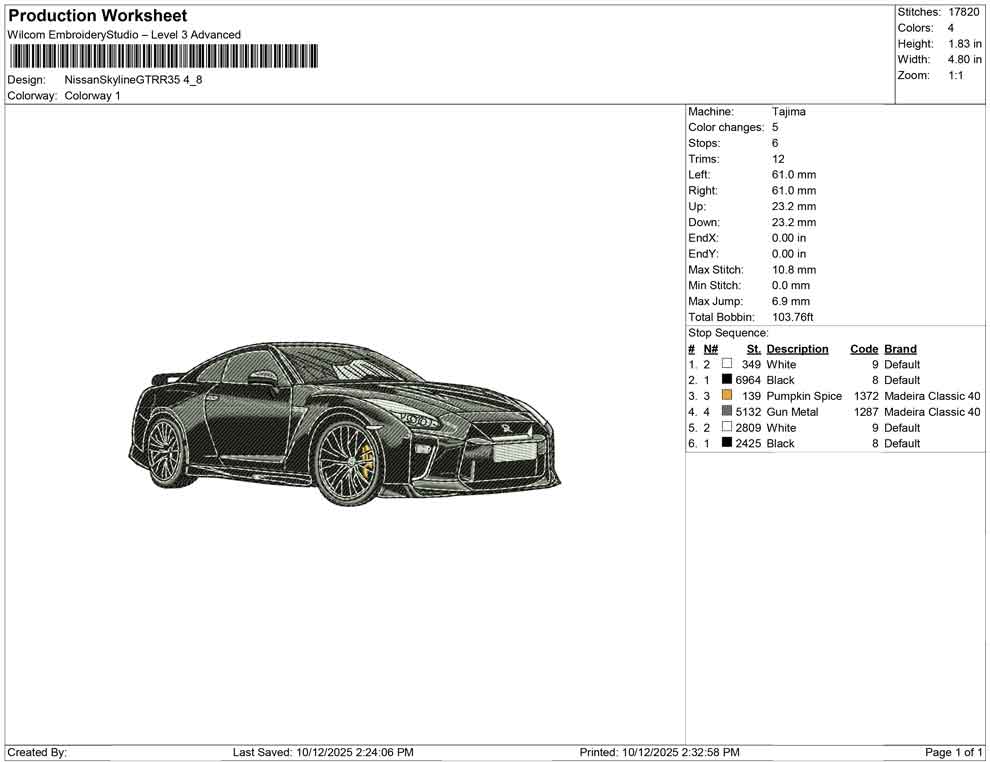Click the Tajima machine value

[x=788, y=112]
